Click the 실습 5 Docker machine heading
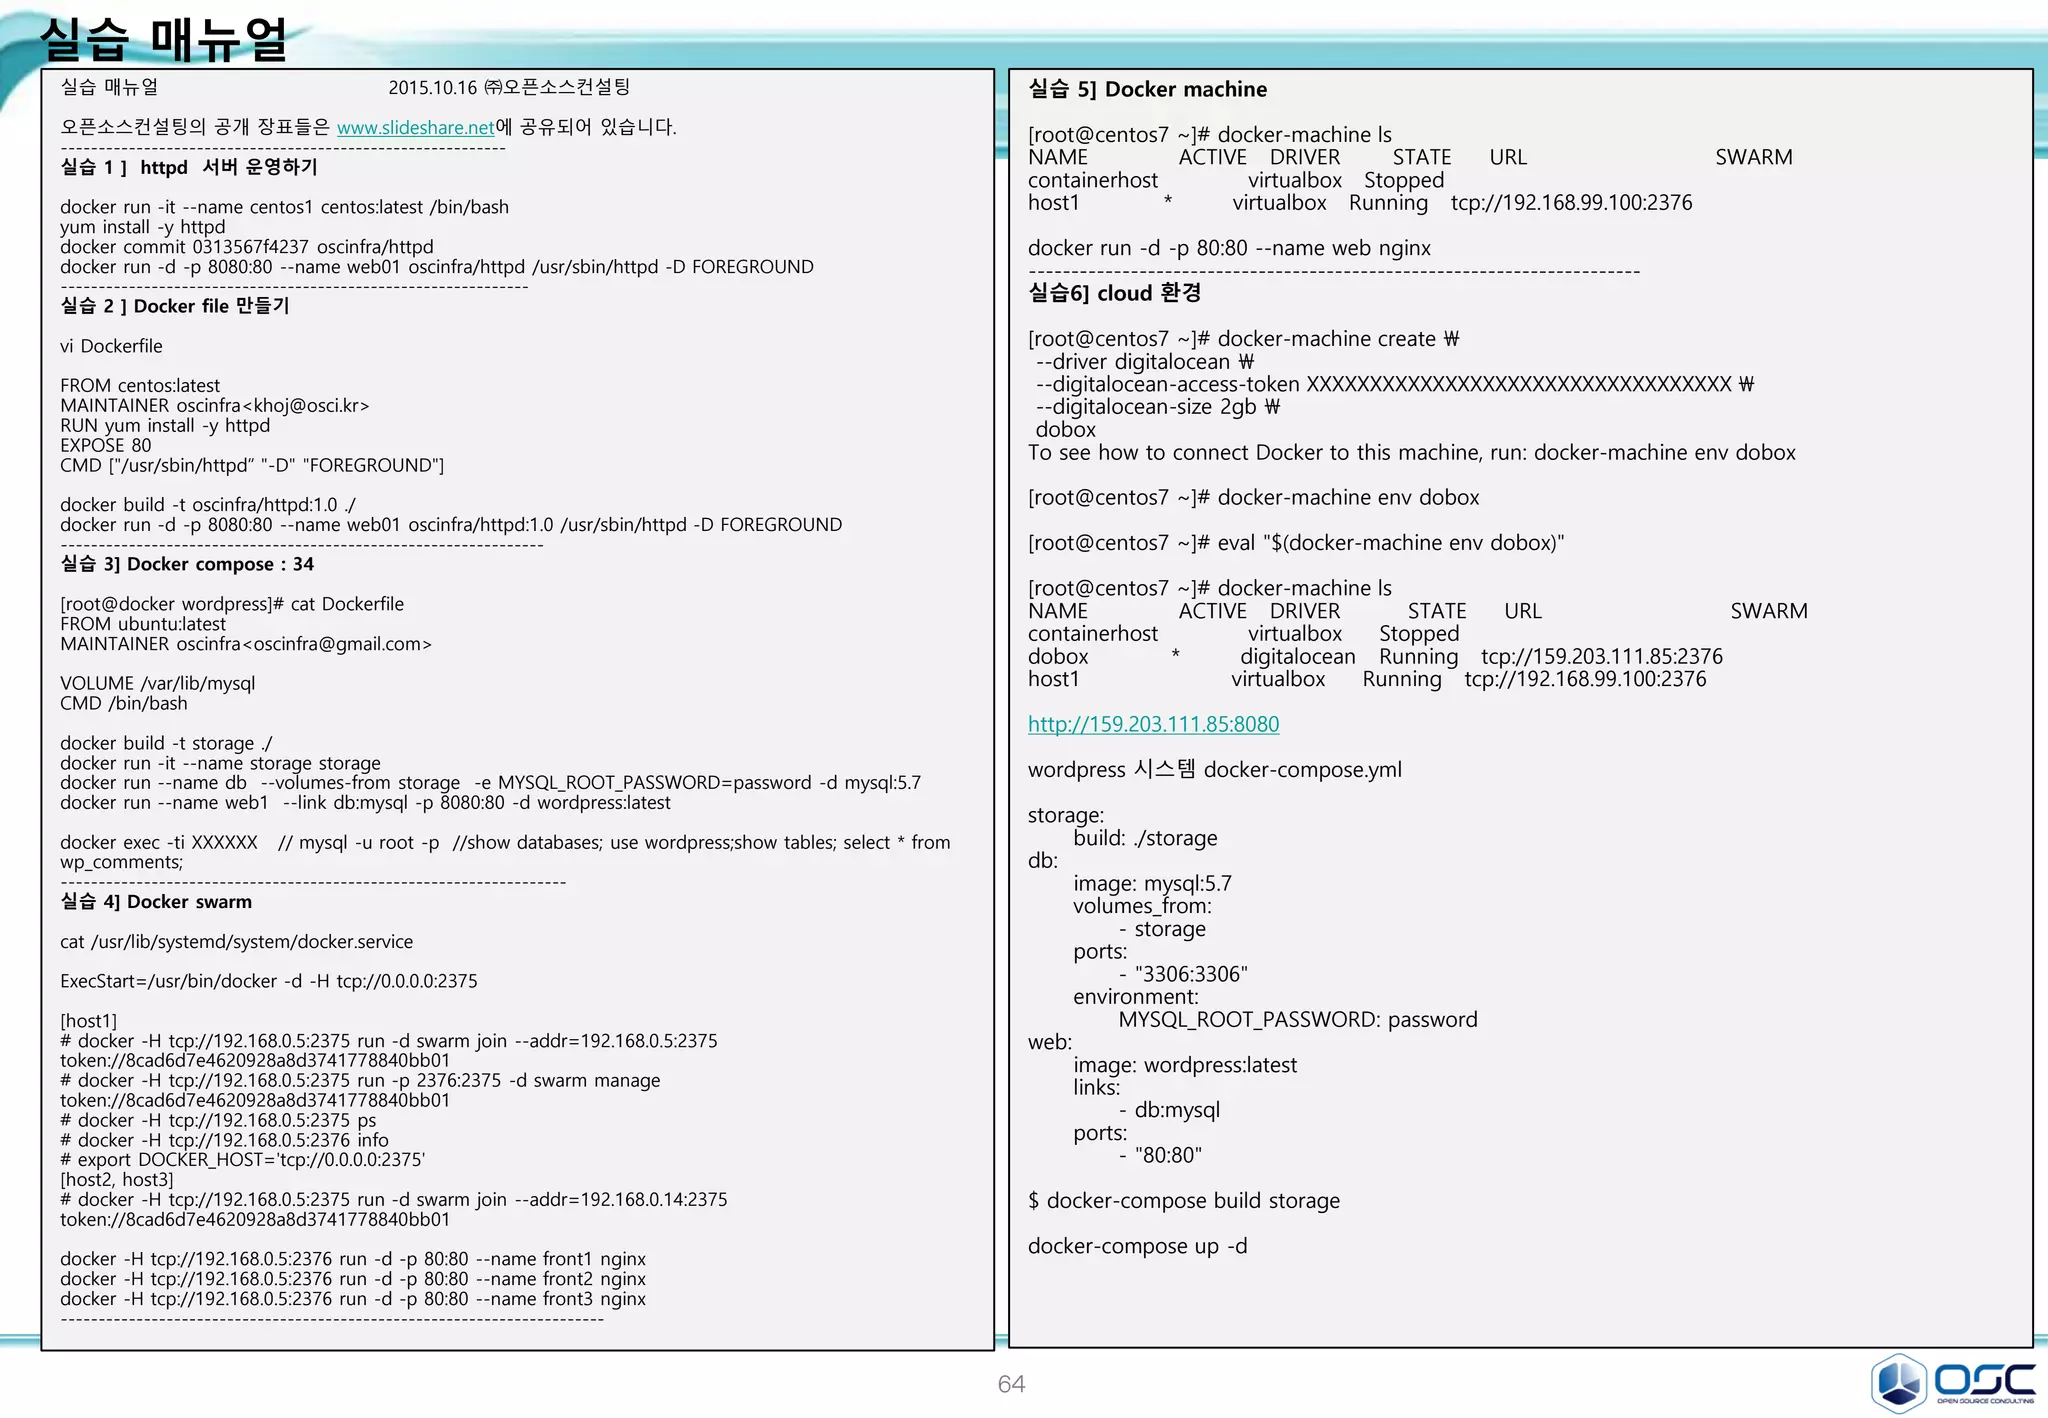2048x1418 pixels. point(1147,89)
